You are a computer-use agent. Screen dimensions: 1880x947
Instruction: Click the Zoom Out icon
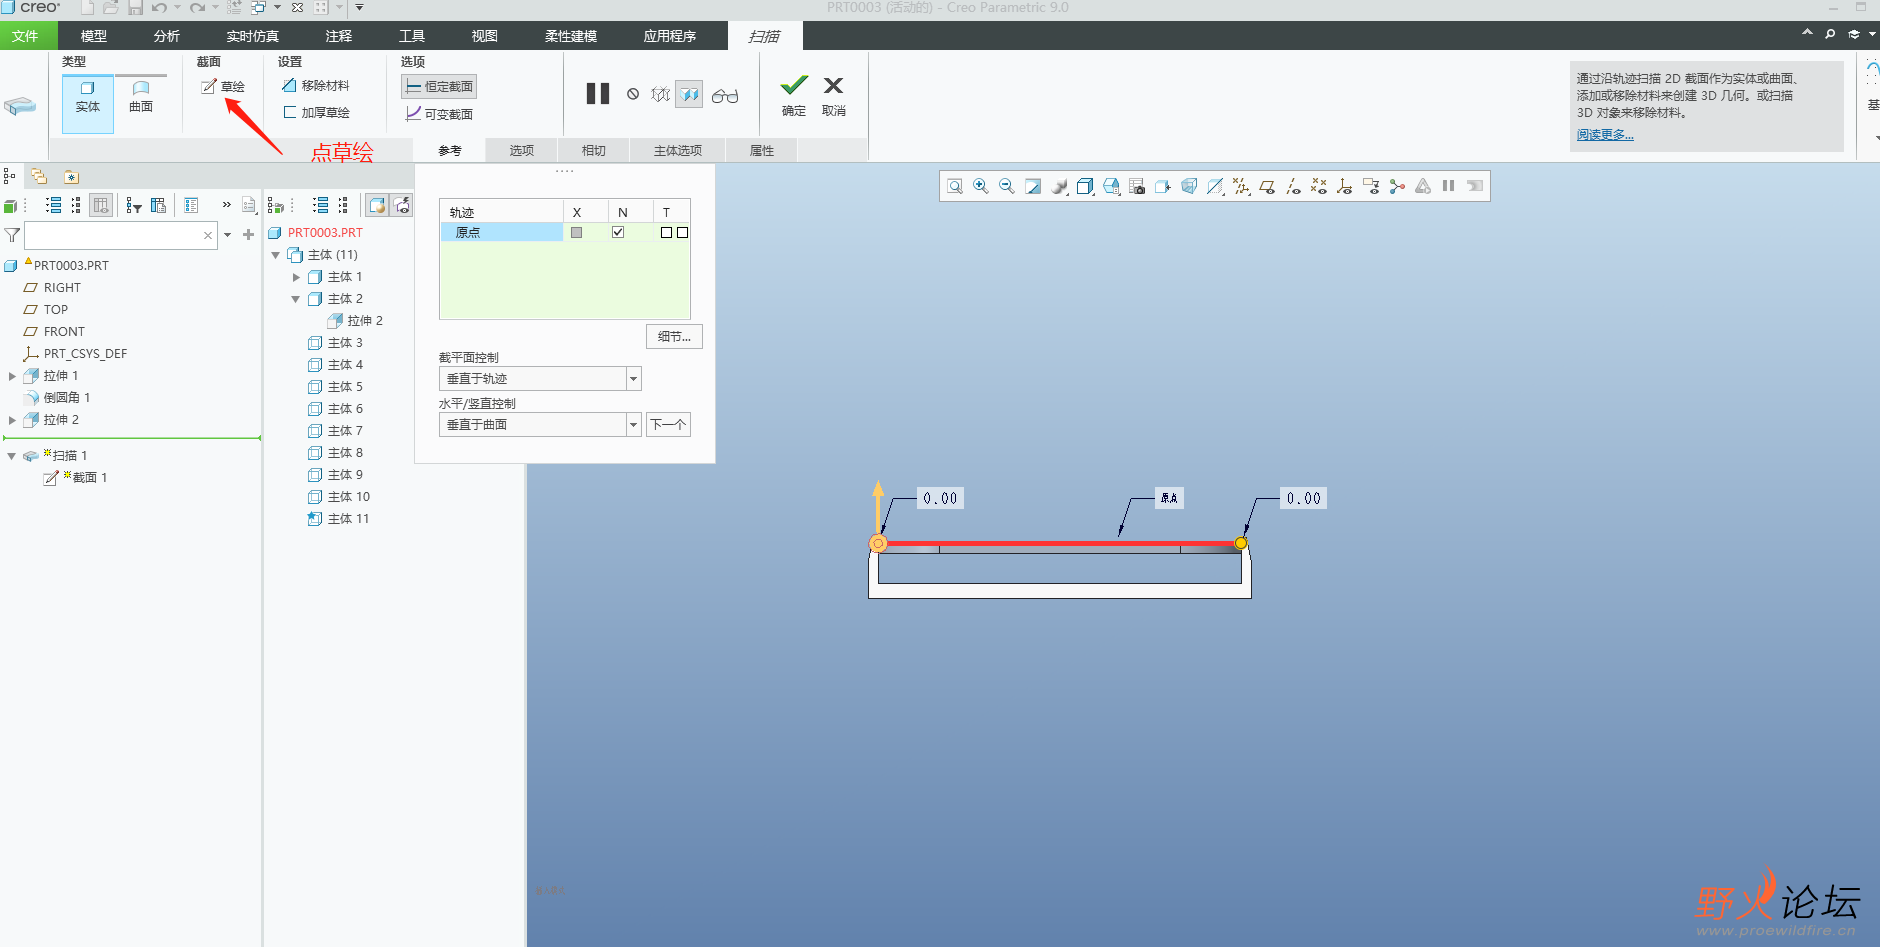[1007, 186]
